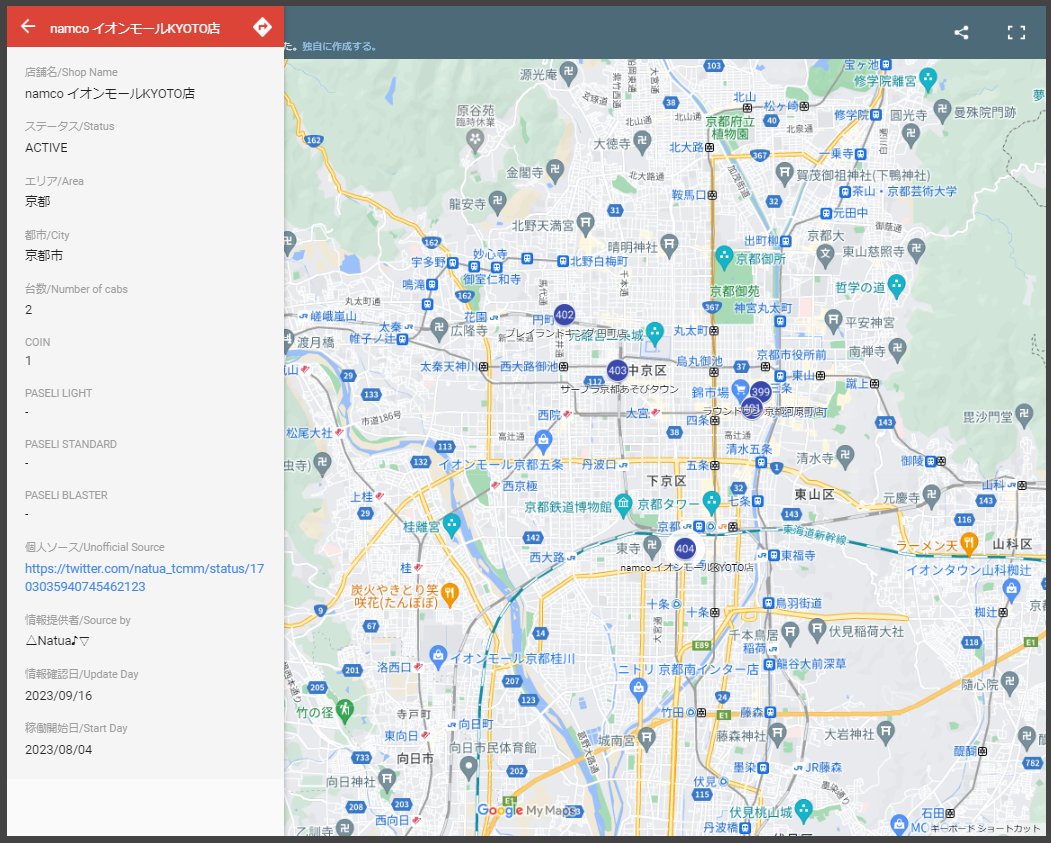The width and height of the screenshot is (1051, 843).
Task: Click the 竹の径 hiking icon
Action: tap(345, 711)
